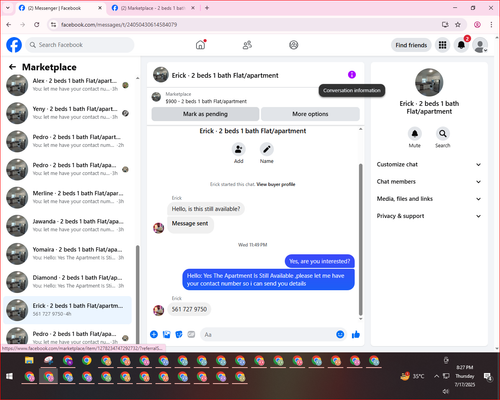Choose a sticker in composer
The image size is (500, 400).
179,334
